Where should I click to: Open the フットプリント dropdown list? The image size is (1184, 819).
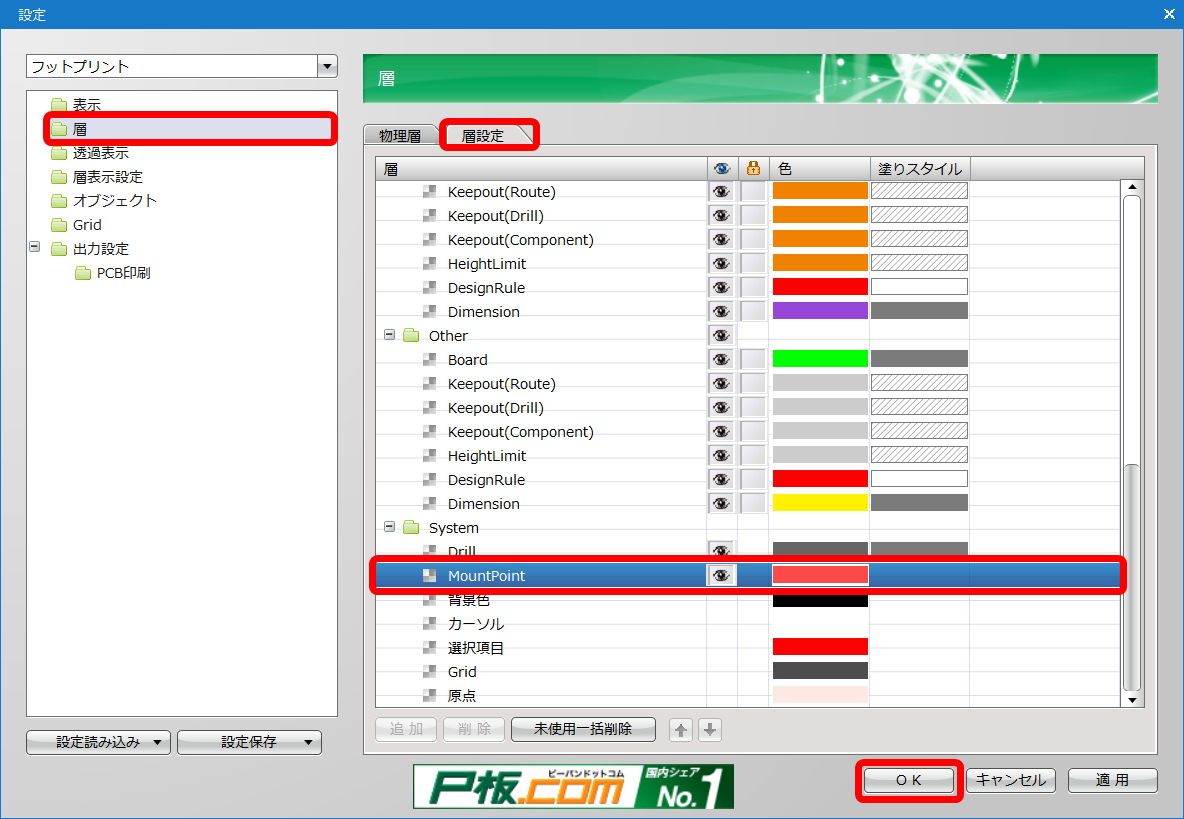pyautogui.click(x=327, y=67)
